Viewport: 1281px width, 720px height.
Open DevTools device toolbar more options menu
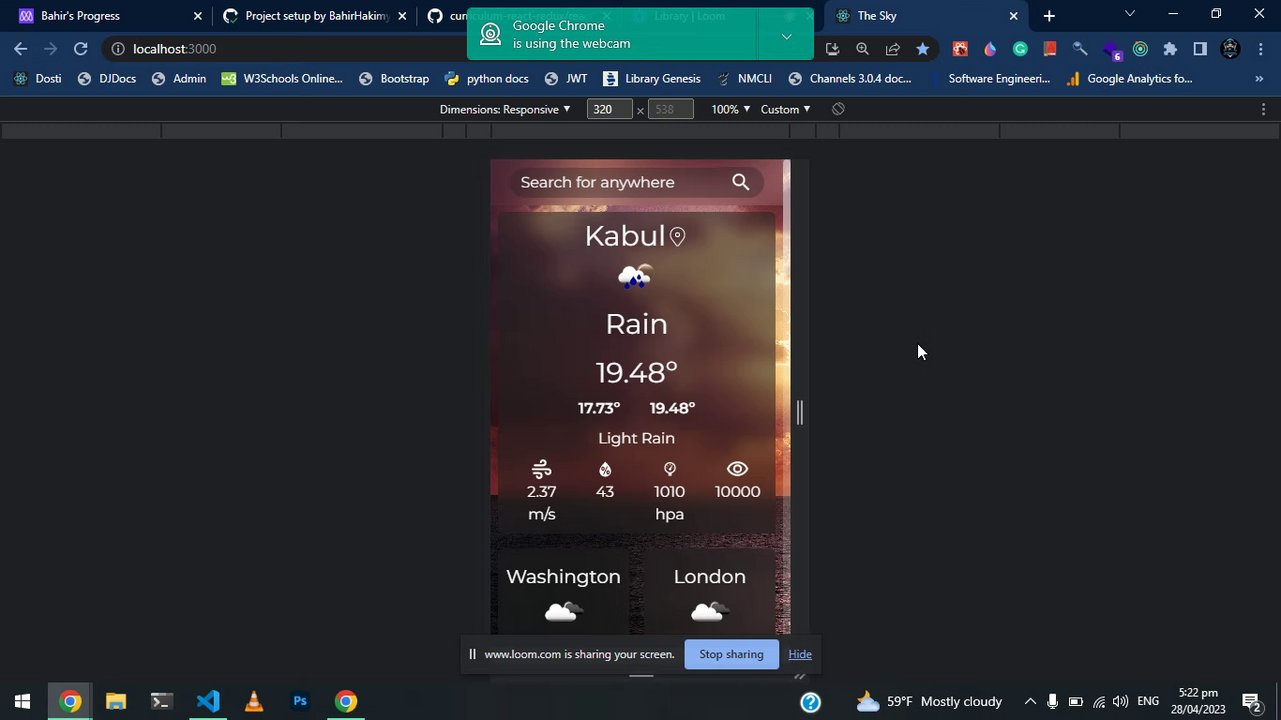click(x=1263, y=109)
